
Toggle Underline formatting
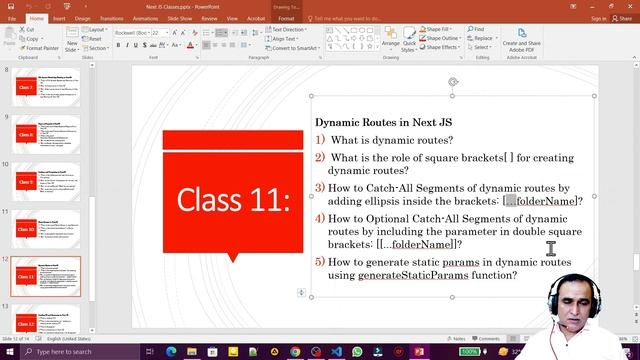pyautogui.click(x=136, y=45)
